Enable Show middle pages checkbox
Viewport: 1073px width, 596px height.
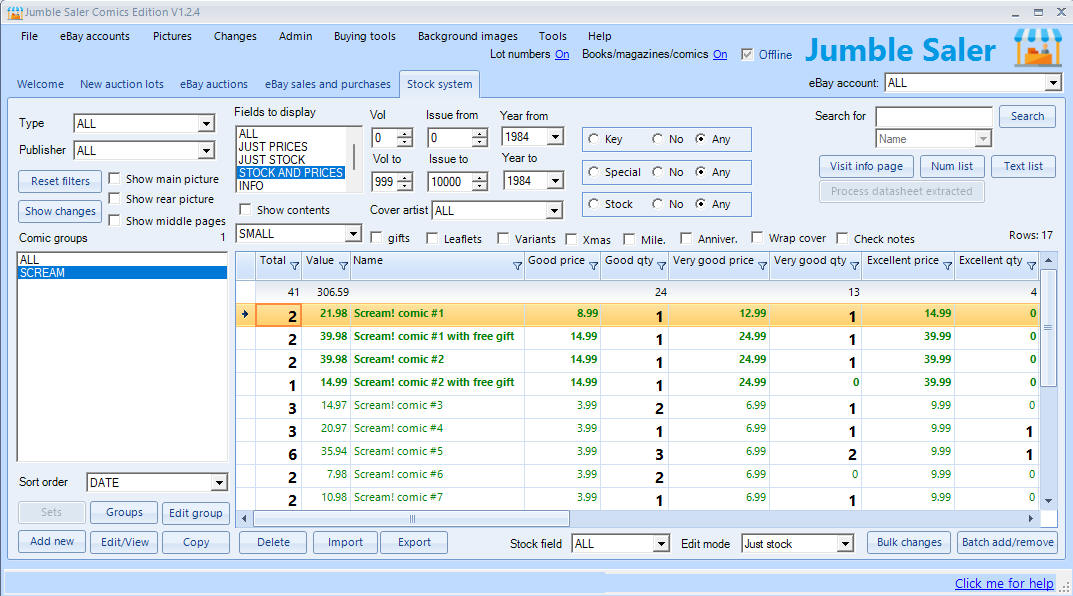coord(114,220)
